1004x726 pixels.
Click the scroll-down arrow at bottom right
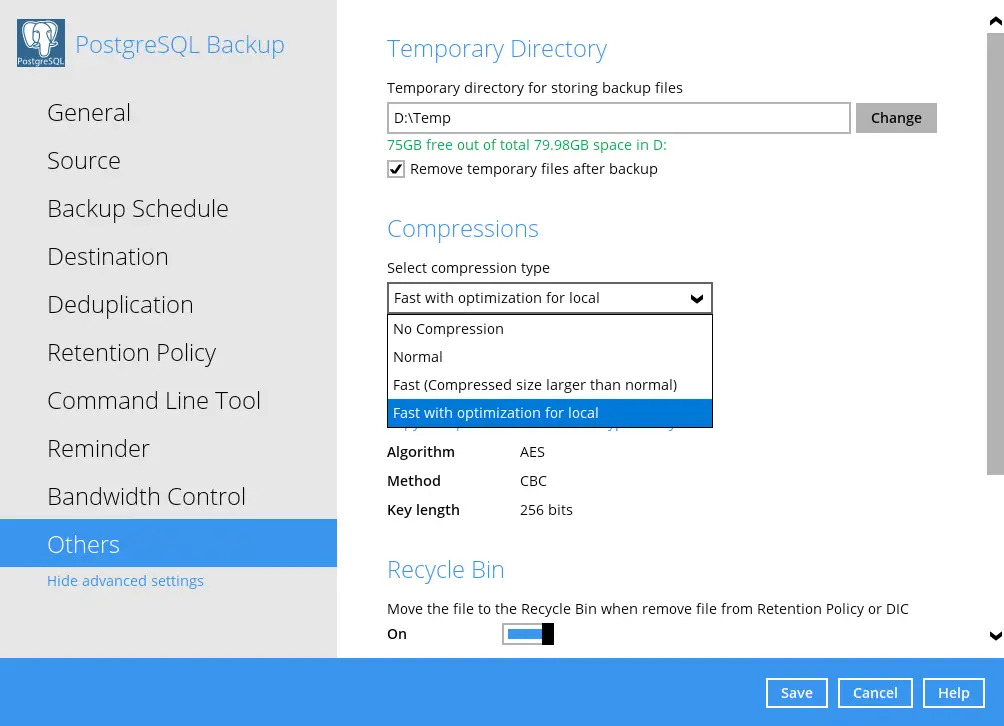(995, 635)
